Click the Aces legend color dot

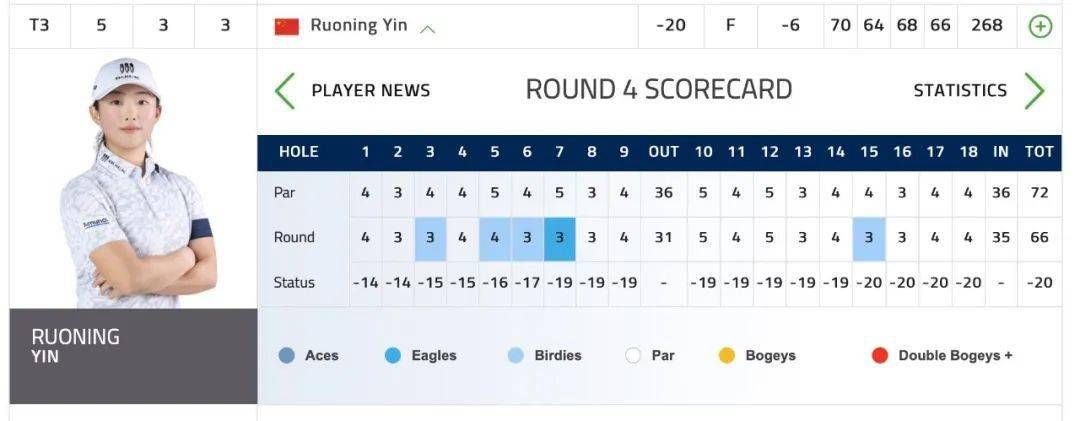287,355
